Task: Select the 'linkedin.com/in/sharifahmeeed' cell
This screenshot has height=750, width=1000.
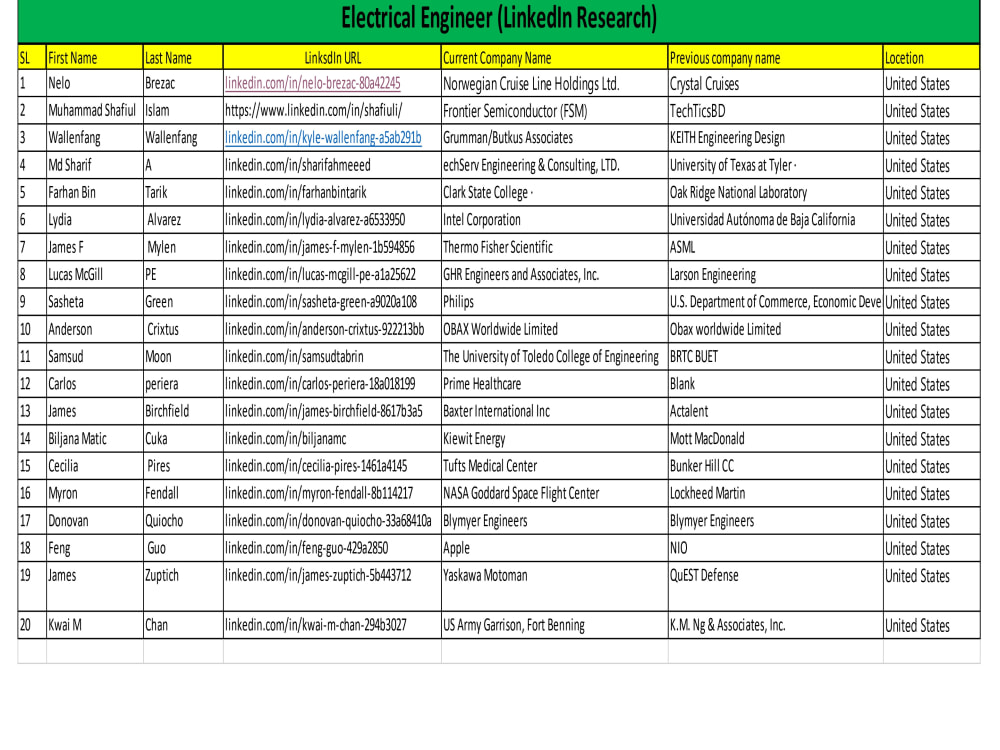Action: click(x=332, y=165)
